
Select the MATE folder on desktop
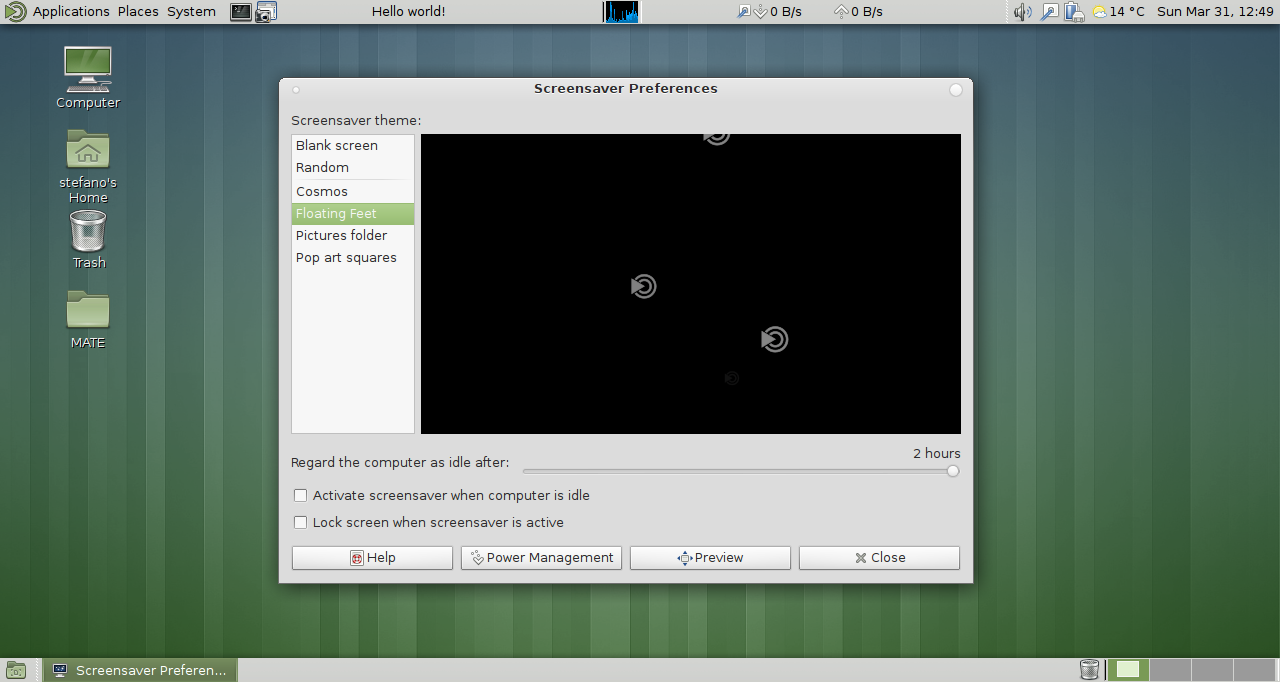[88, 319]
